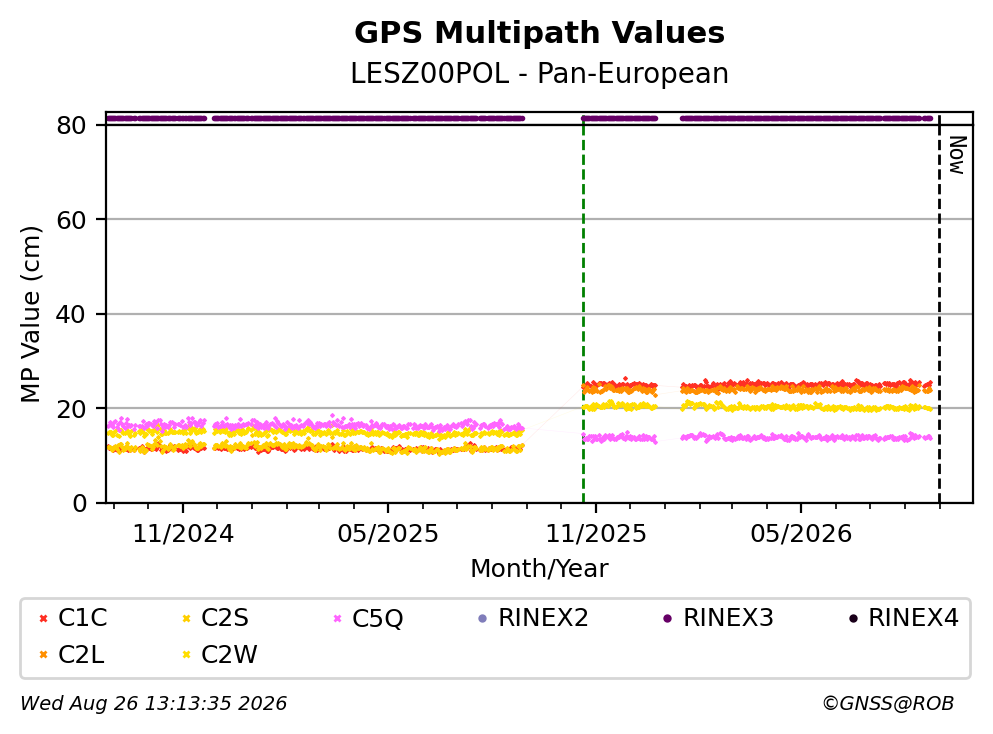Click the purple RINEX3 legend dot
The image size is (993, 734).
pos(667,618)
